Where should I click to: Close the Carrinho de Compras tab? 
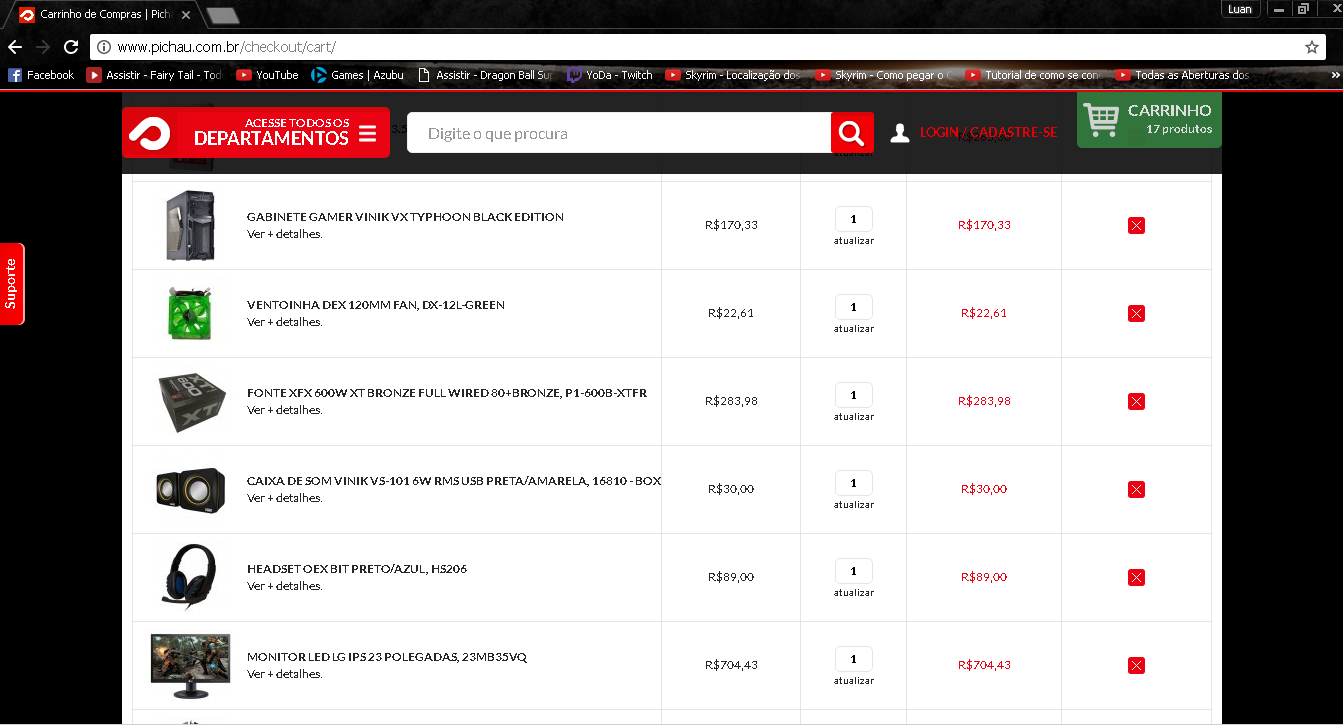coord(185,15)
